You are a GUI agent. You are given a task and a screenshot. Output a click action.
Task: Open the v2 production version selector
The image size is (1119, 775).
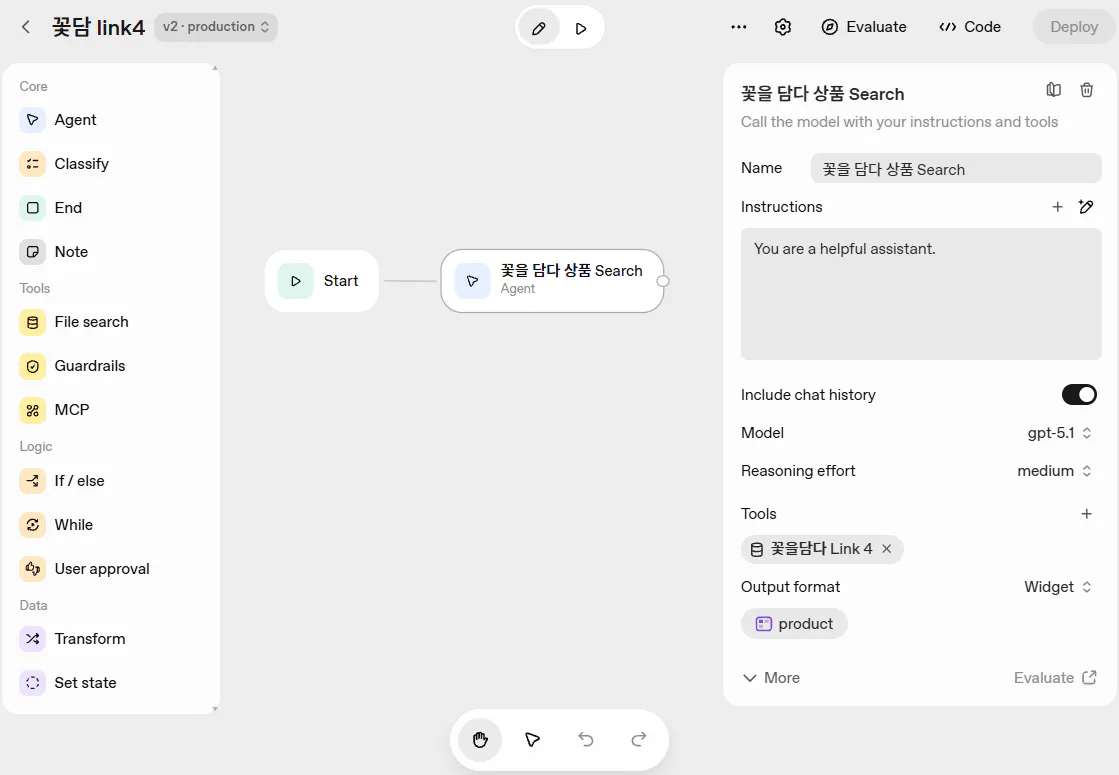point(215,27)
